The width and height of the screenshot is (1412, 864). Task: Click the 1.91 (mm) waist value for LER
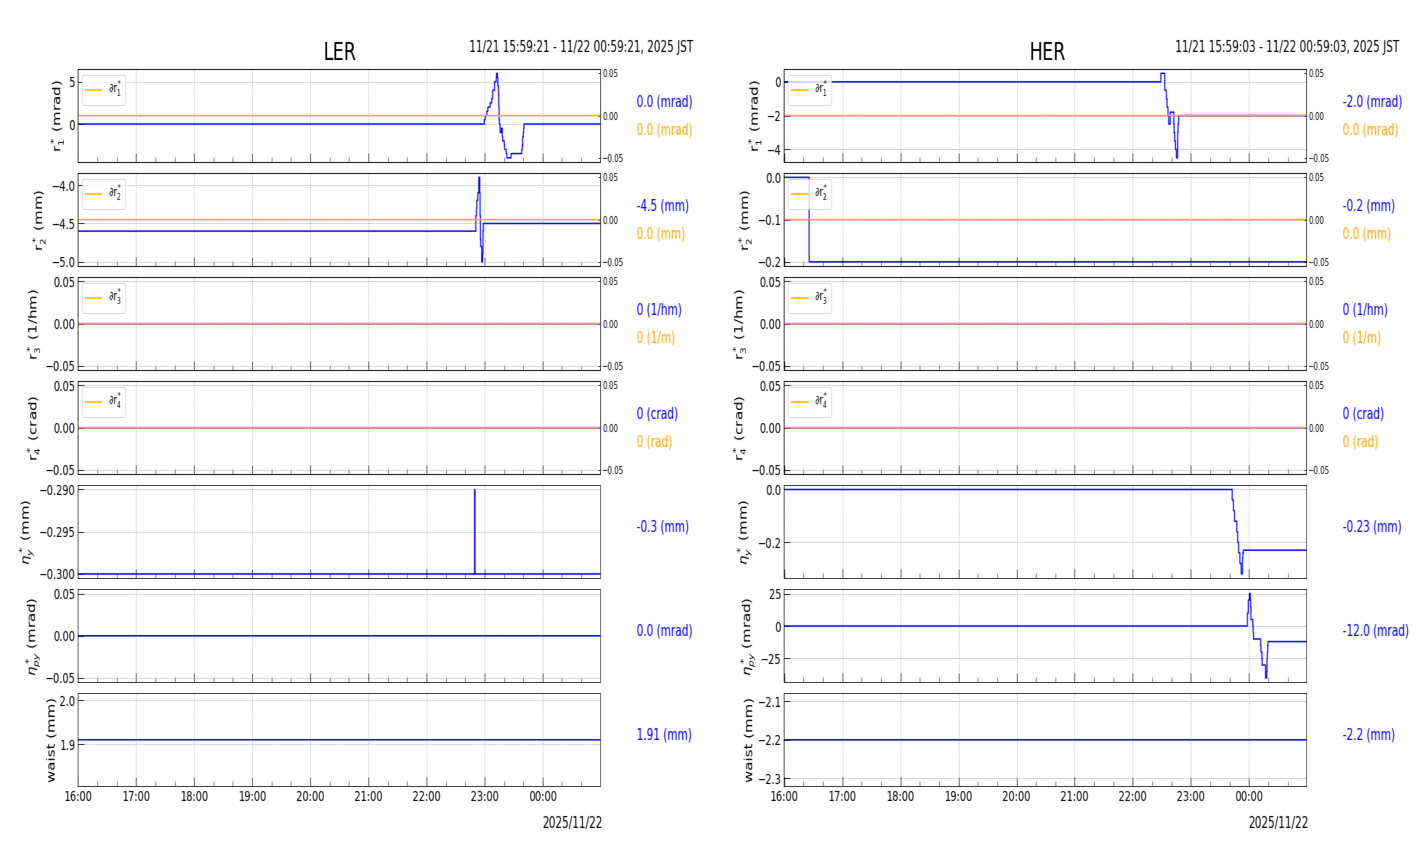coord(664,735)
